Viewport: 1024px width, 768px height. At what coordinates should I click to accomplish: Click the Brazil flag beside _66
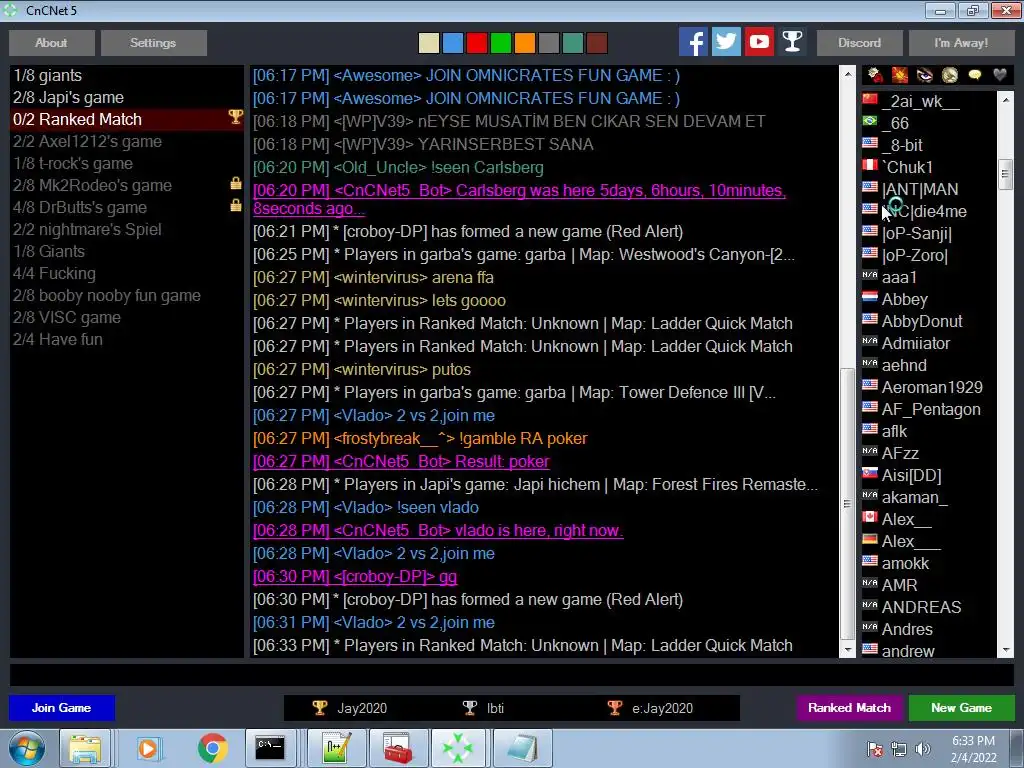coord(870,121)
